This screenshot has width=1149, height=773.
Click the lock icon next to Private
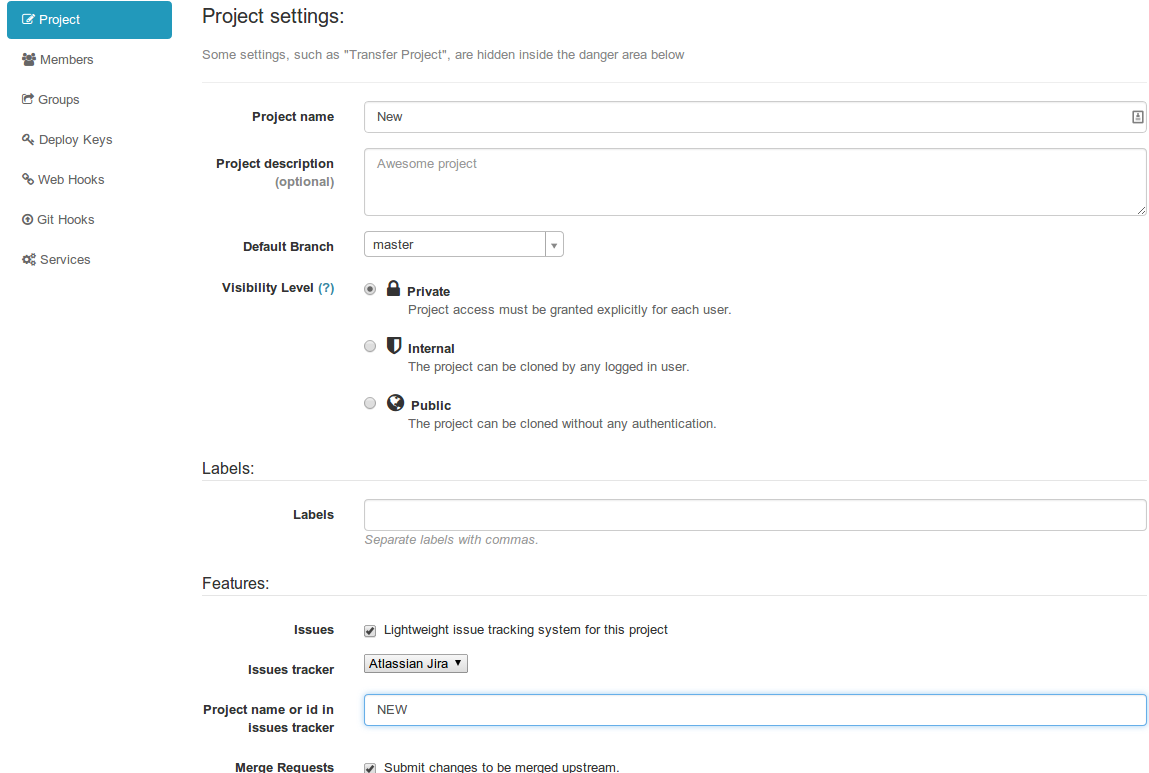(x=393, y=288)
